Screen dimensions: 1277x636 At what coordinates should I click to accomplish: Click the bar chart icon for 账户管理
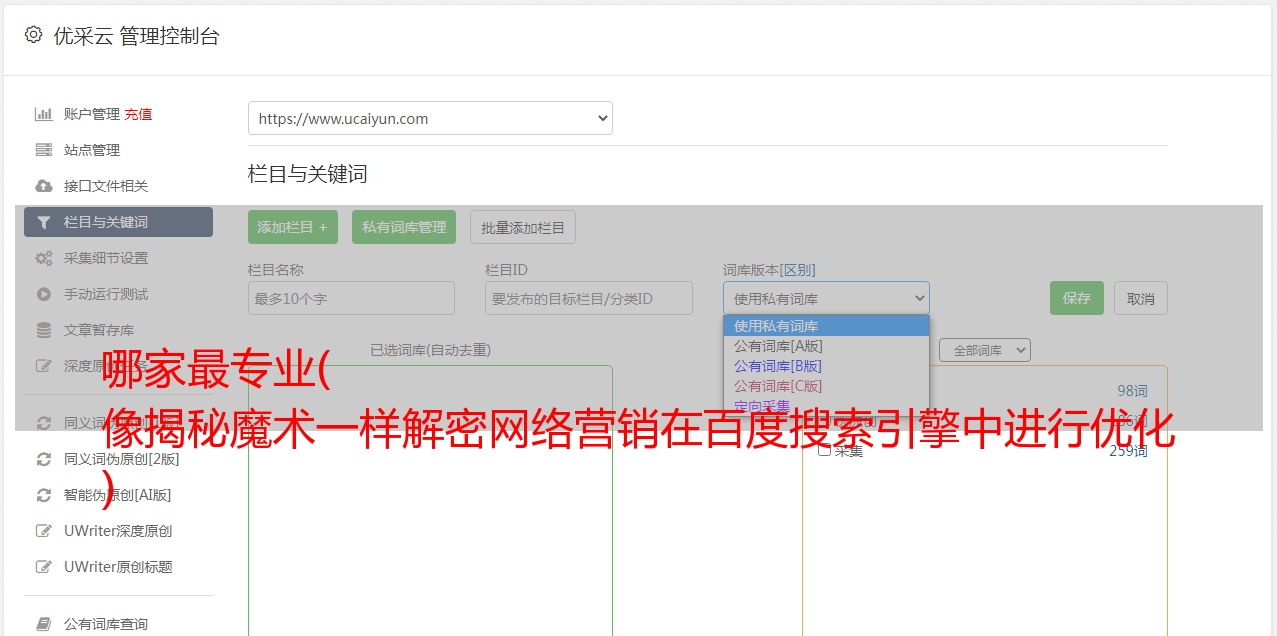point(43,114)
